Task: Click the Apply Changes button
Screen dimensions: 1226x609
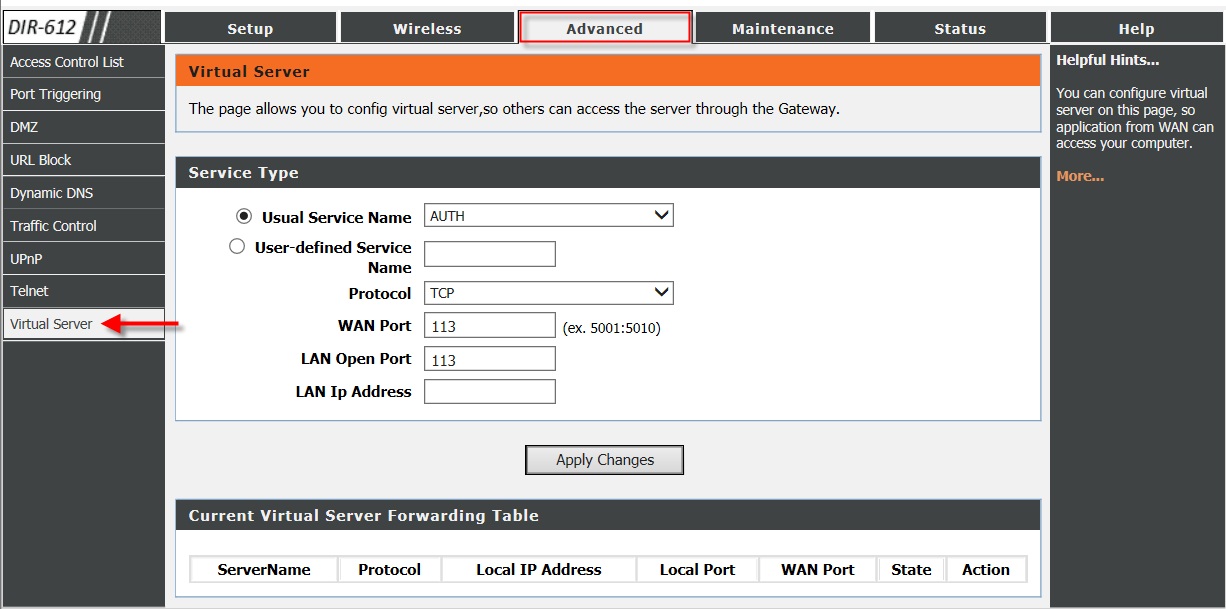Action: 604,460
